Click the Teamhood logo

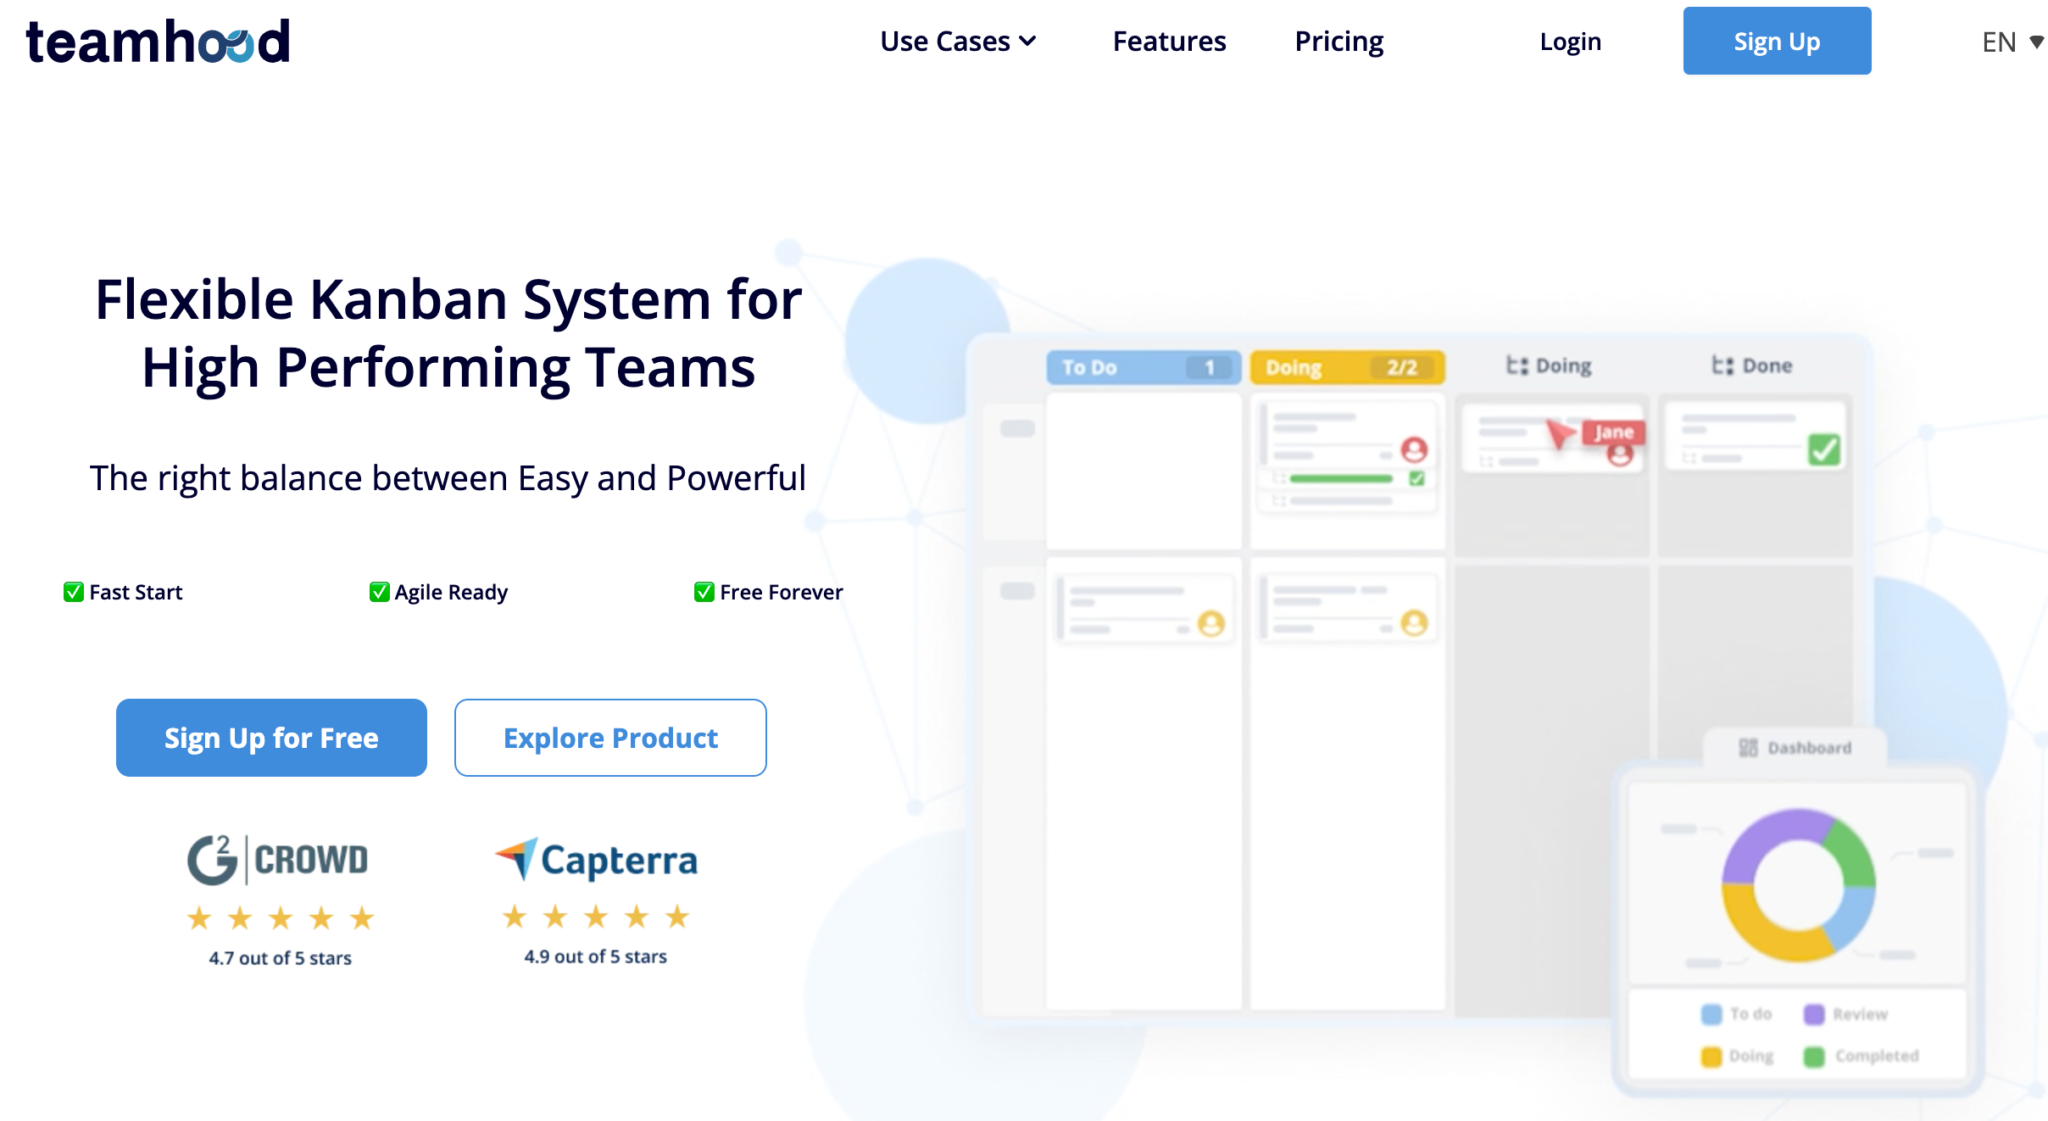tap(156, 42)
